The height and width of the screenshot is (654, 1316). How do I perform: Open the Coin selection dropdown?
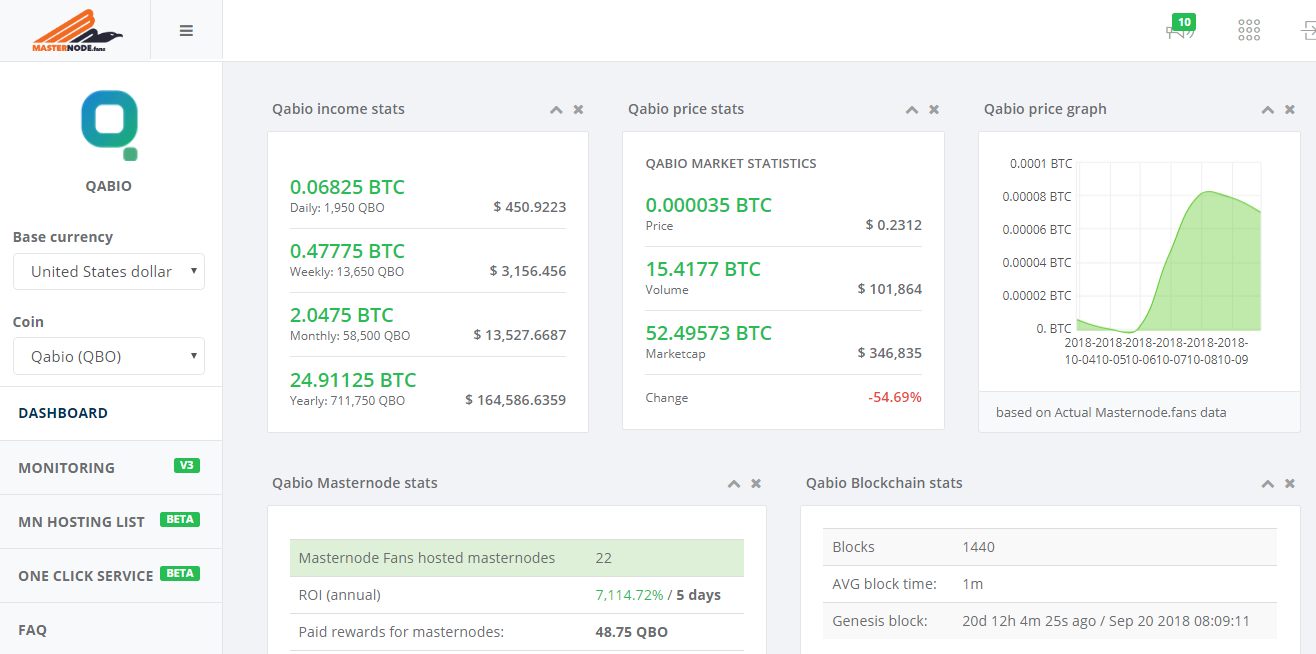coord(109,356)
